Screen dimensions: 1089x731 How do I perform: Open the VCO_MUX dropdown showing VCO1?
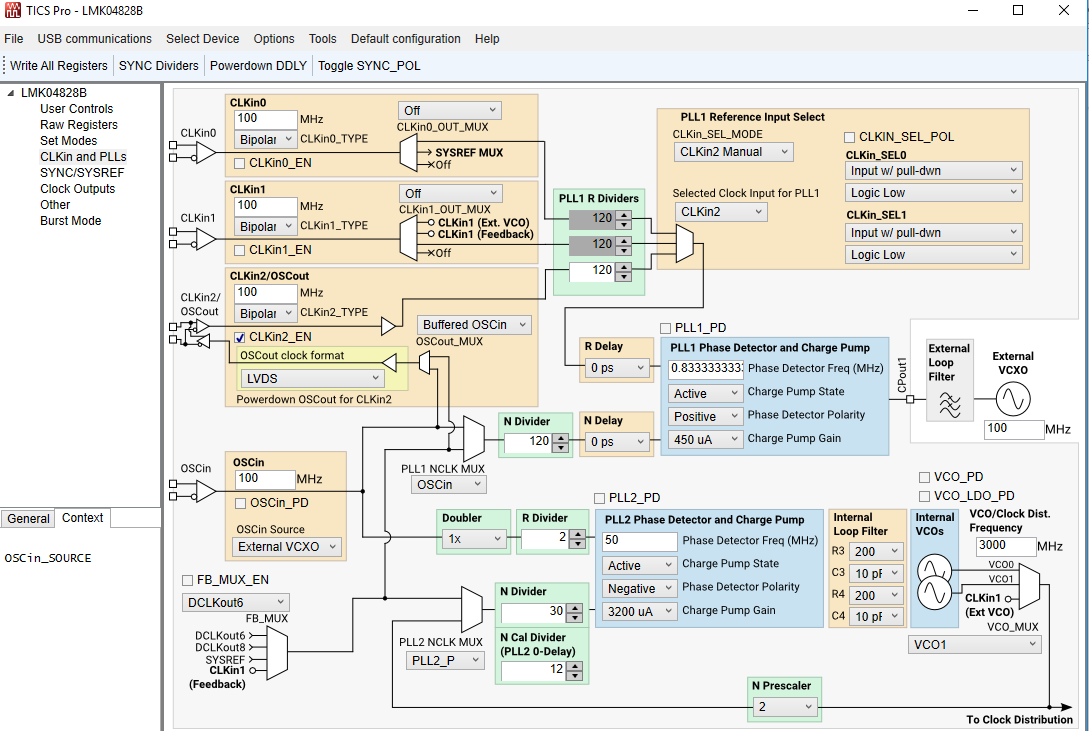click(x=974, y=645)
